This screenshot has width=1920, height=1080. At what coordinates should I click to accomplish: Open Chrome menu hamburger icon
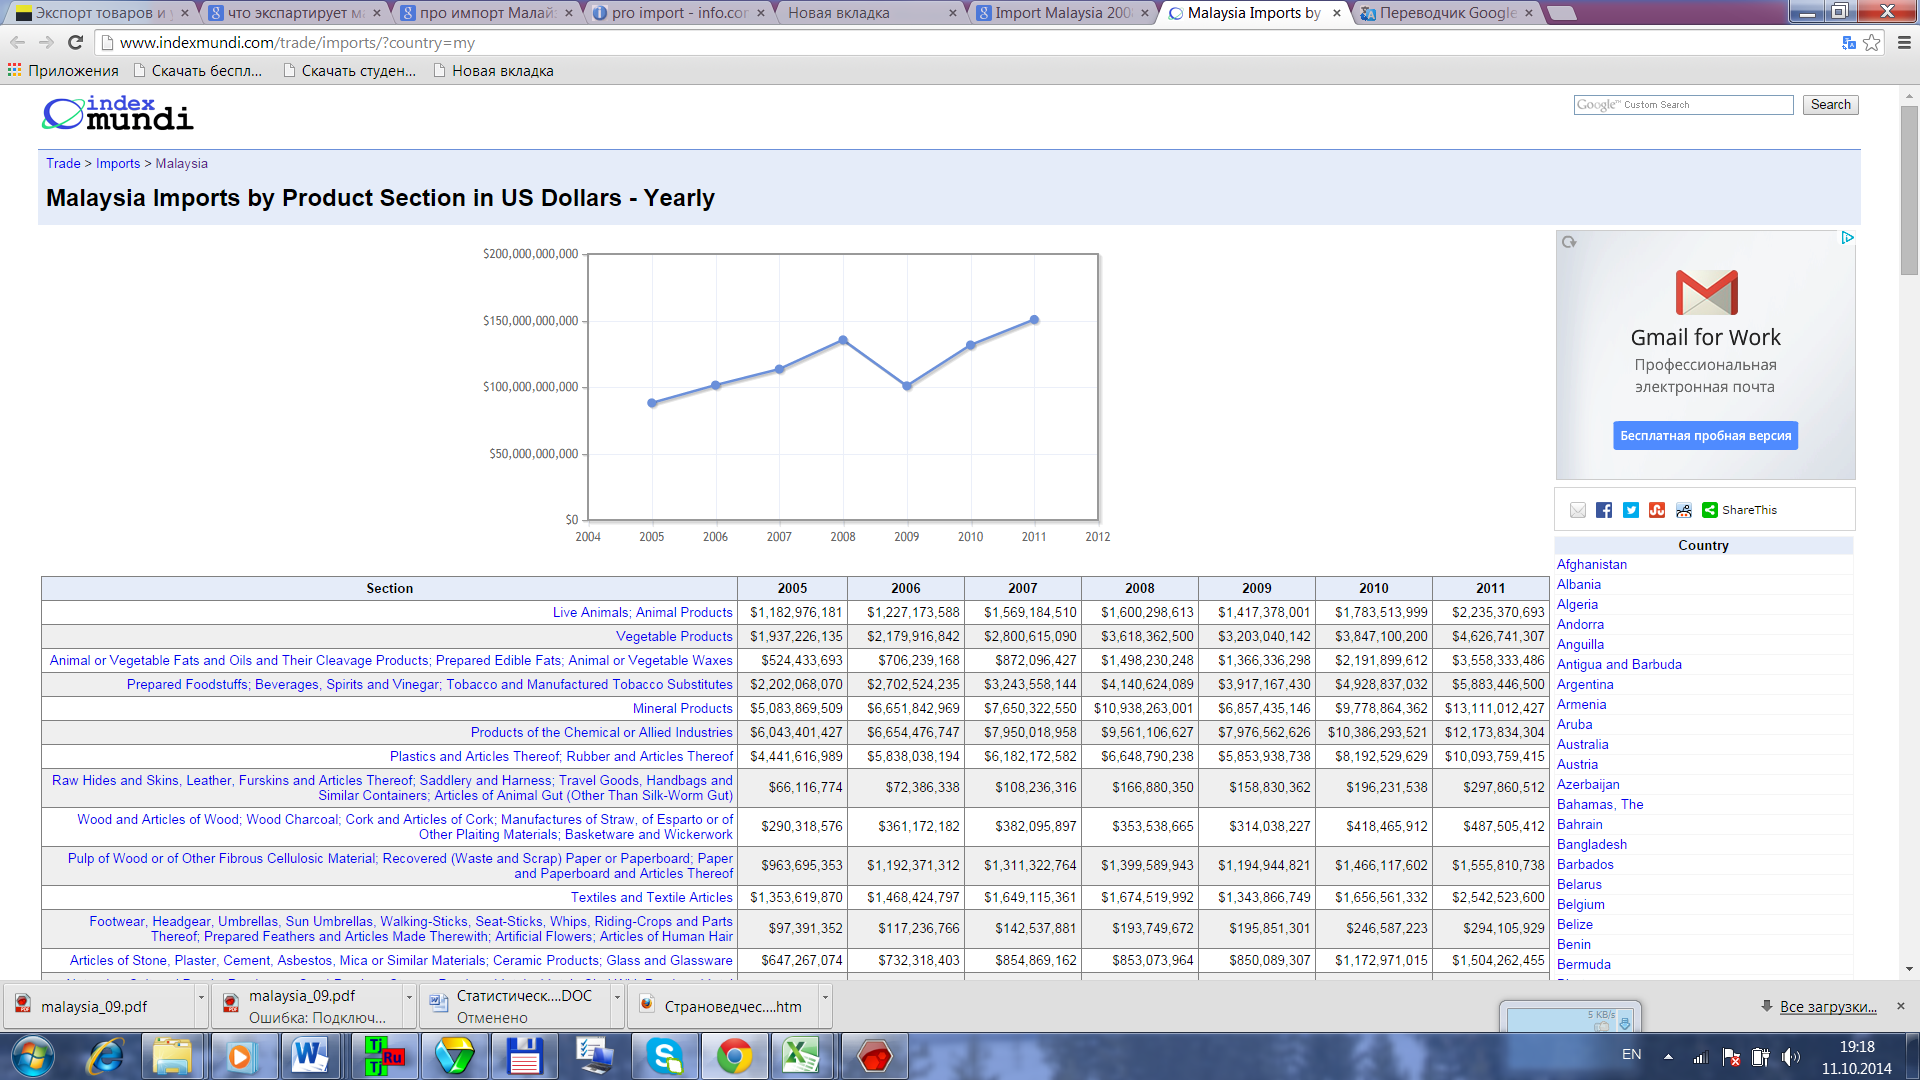[x=1904, y=42]
